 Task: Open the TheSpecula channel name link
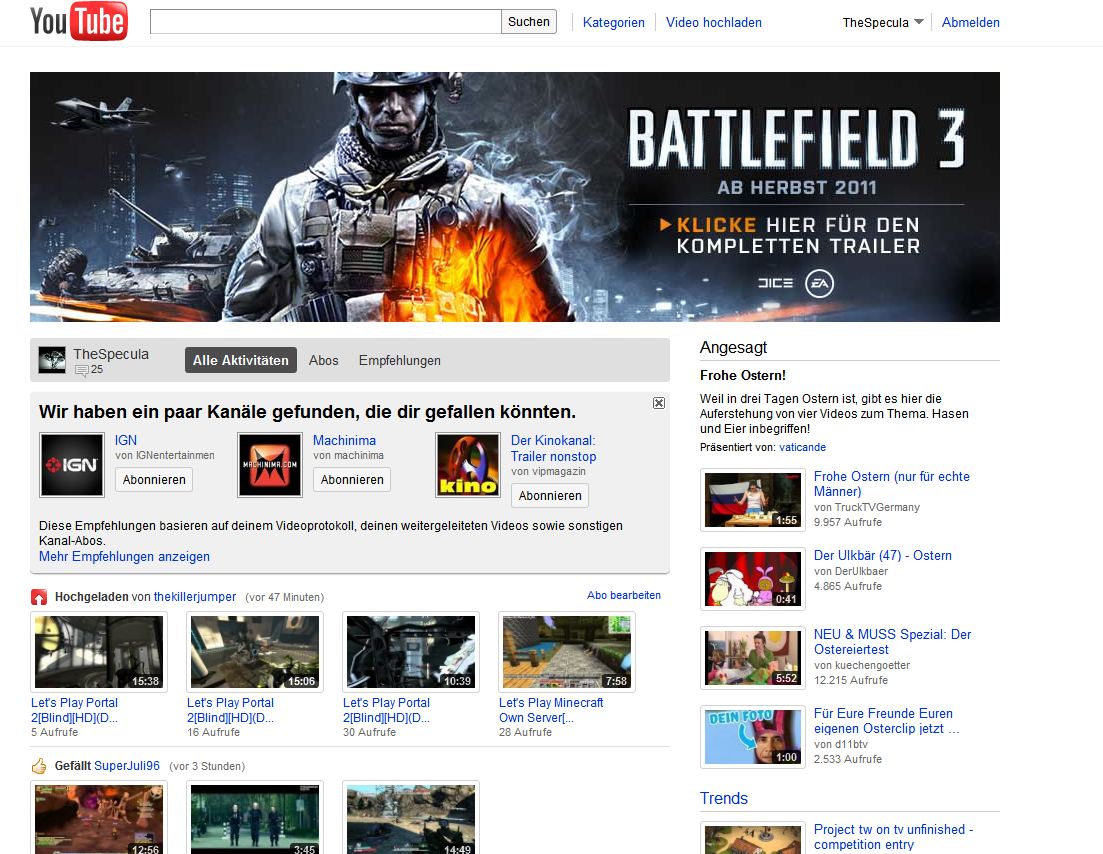[111, 354]
